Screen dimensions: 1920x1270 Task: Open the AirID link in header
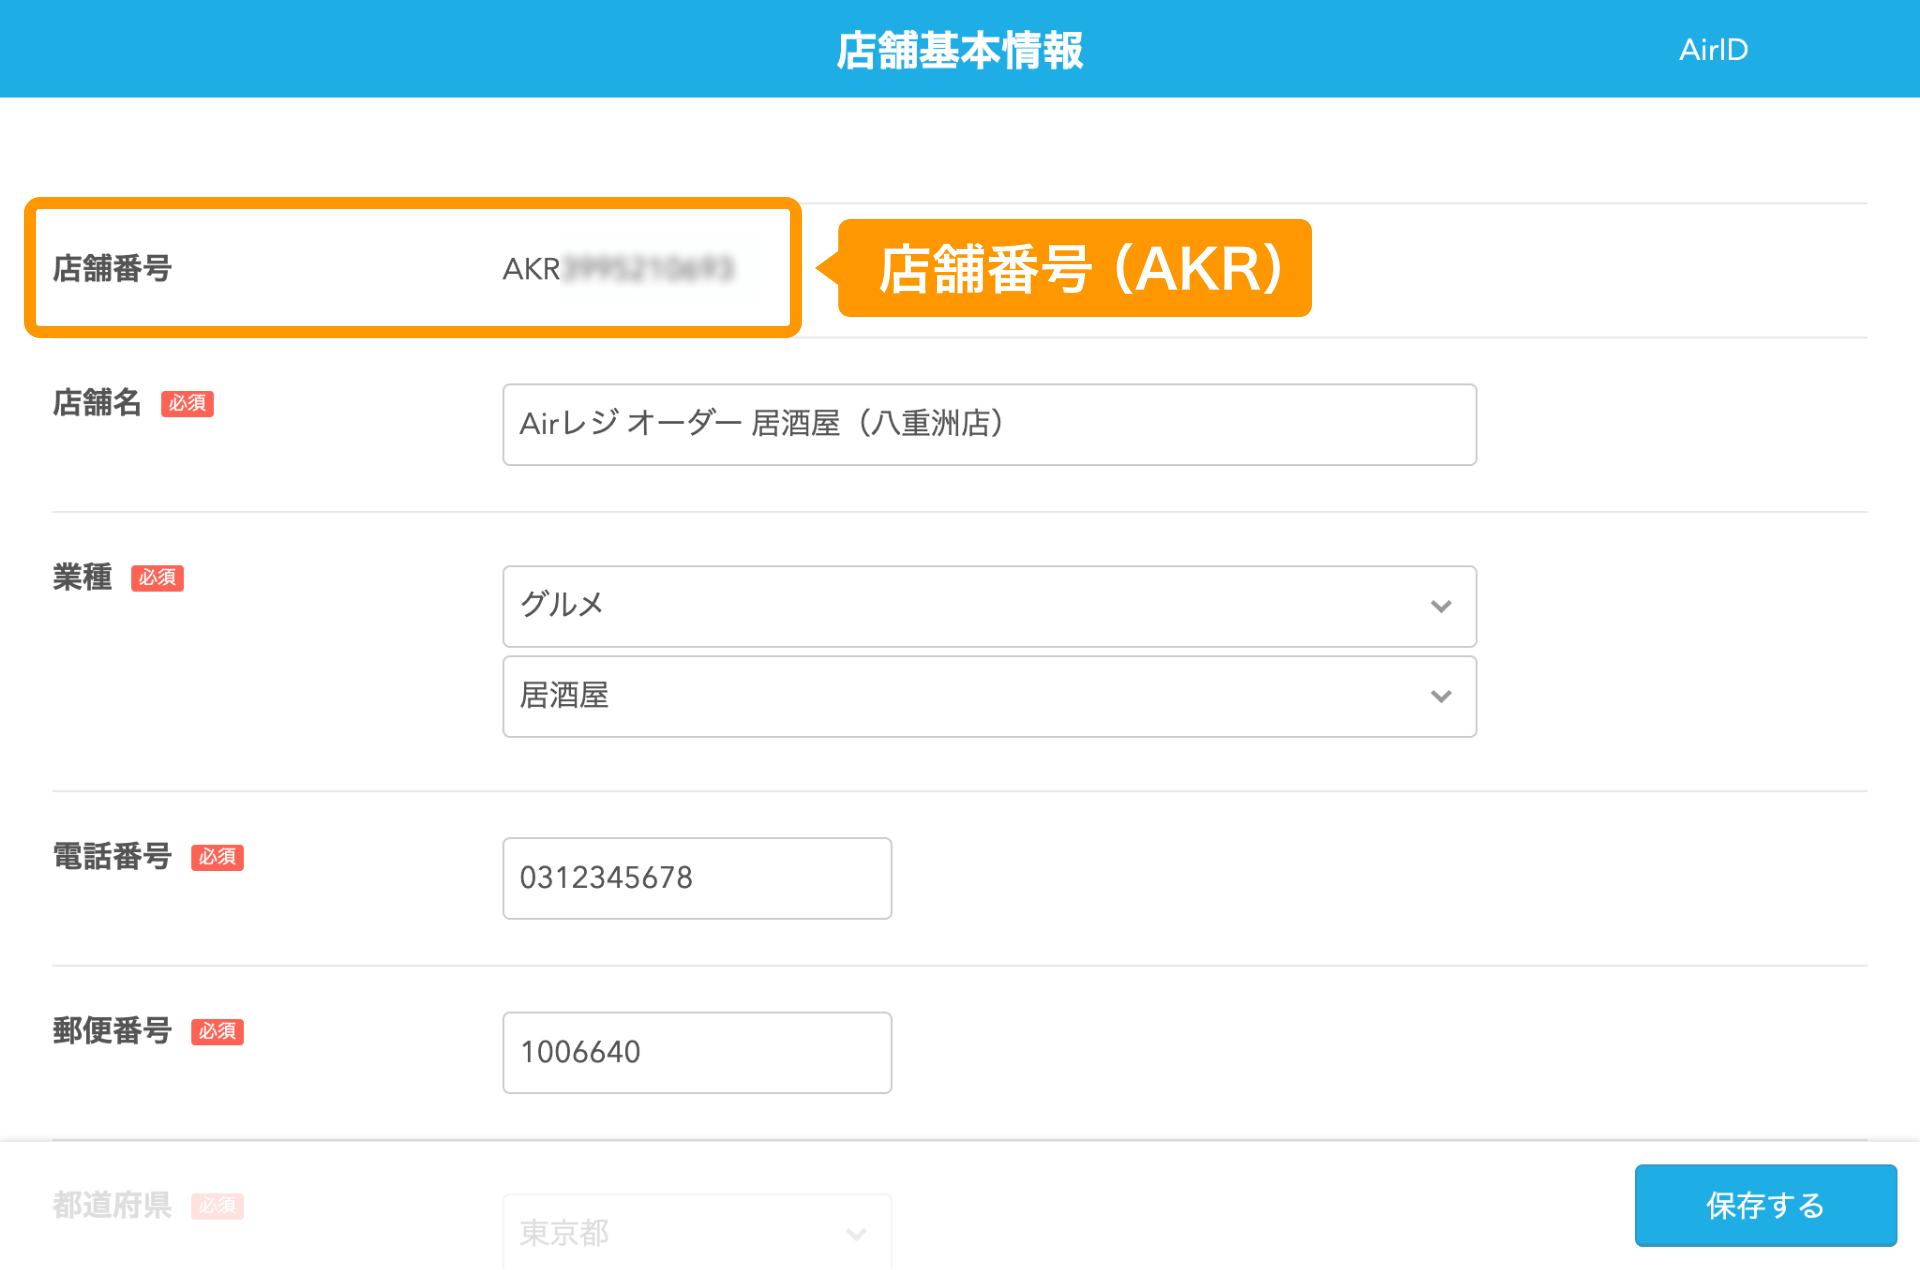coord(1713,49)
